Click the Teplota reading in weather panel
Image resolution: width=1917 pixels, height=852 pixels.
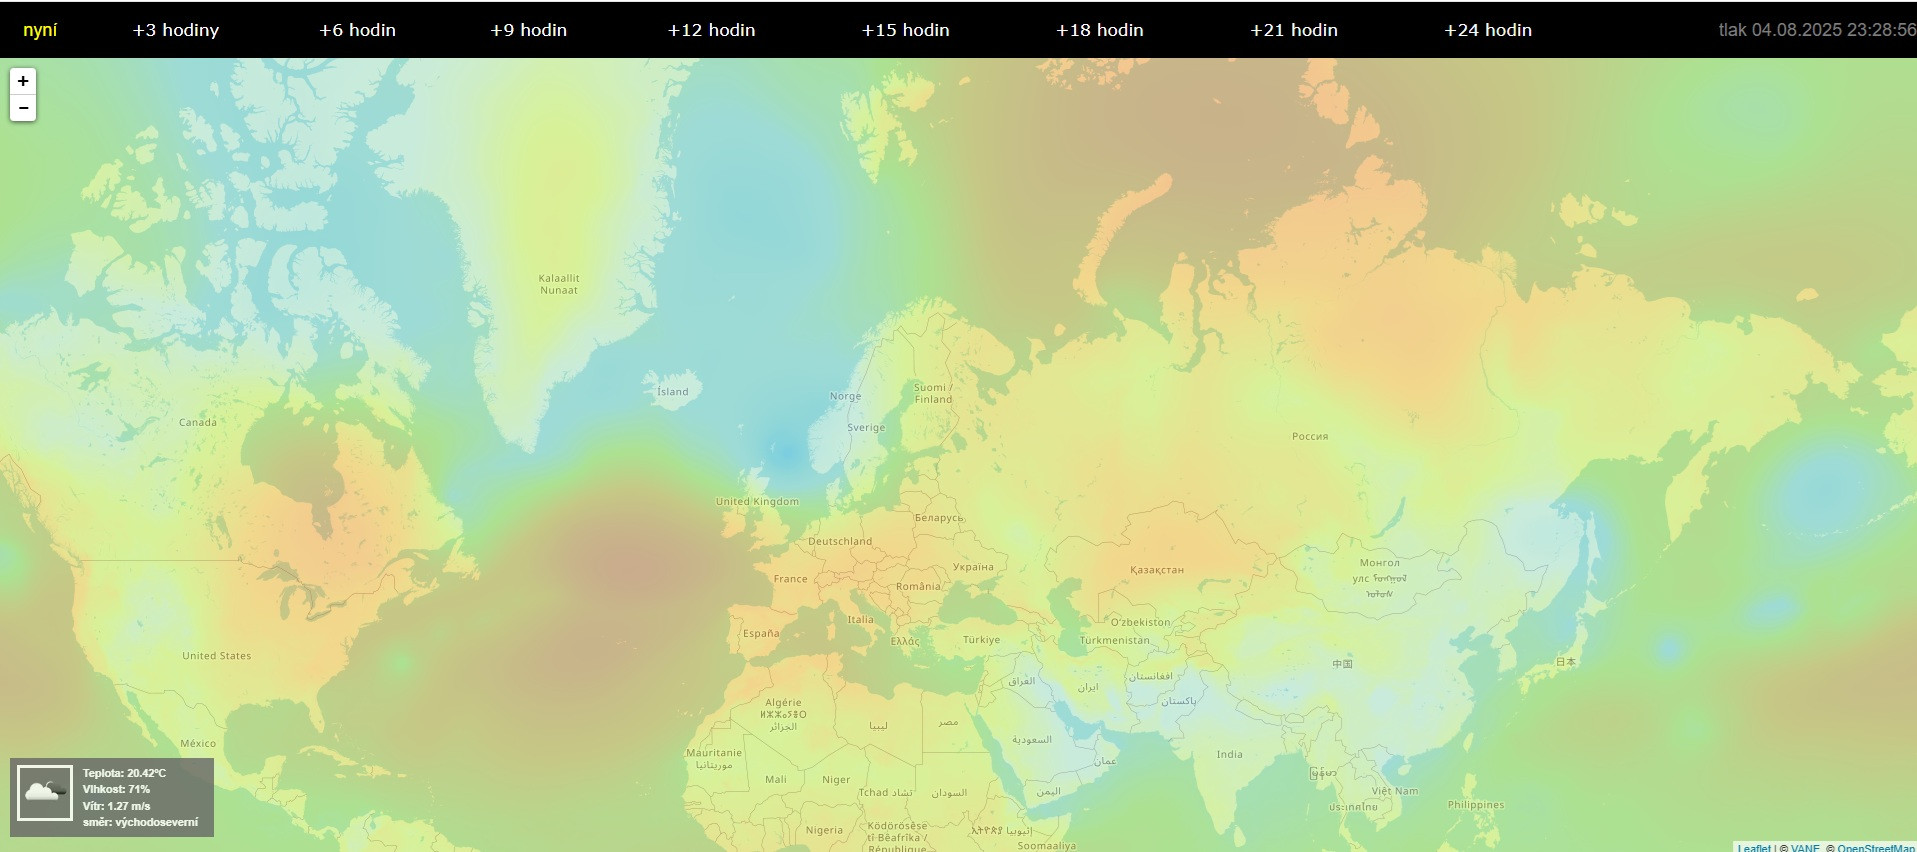124,773
